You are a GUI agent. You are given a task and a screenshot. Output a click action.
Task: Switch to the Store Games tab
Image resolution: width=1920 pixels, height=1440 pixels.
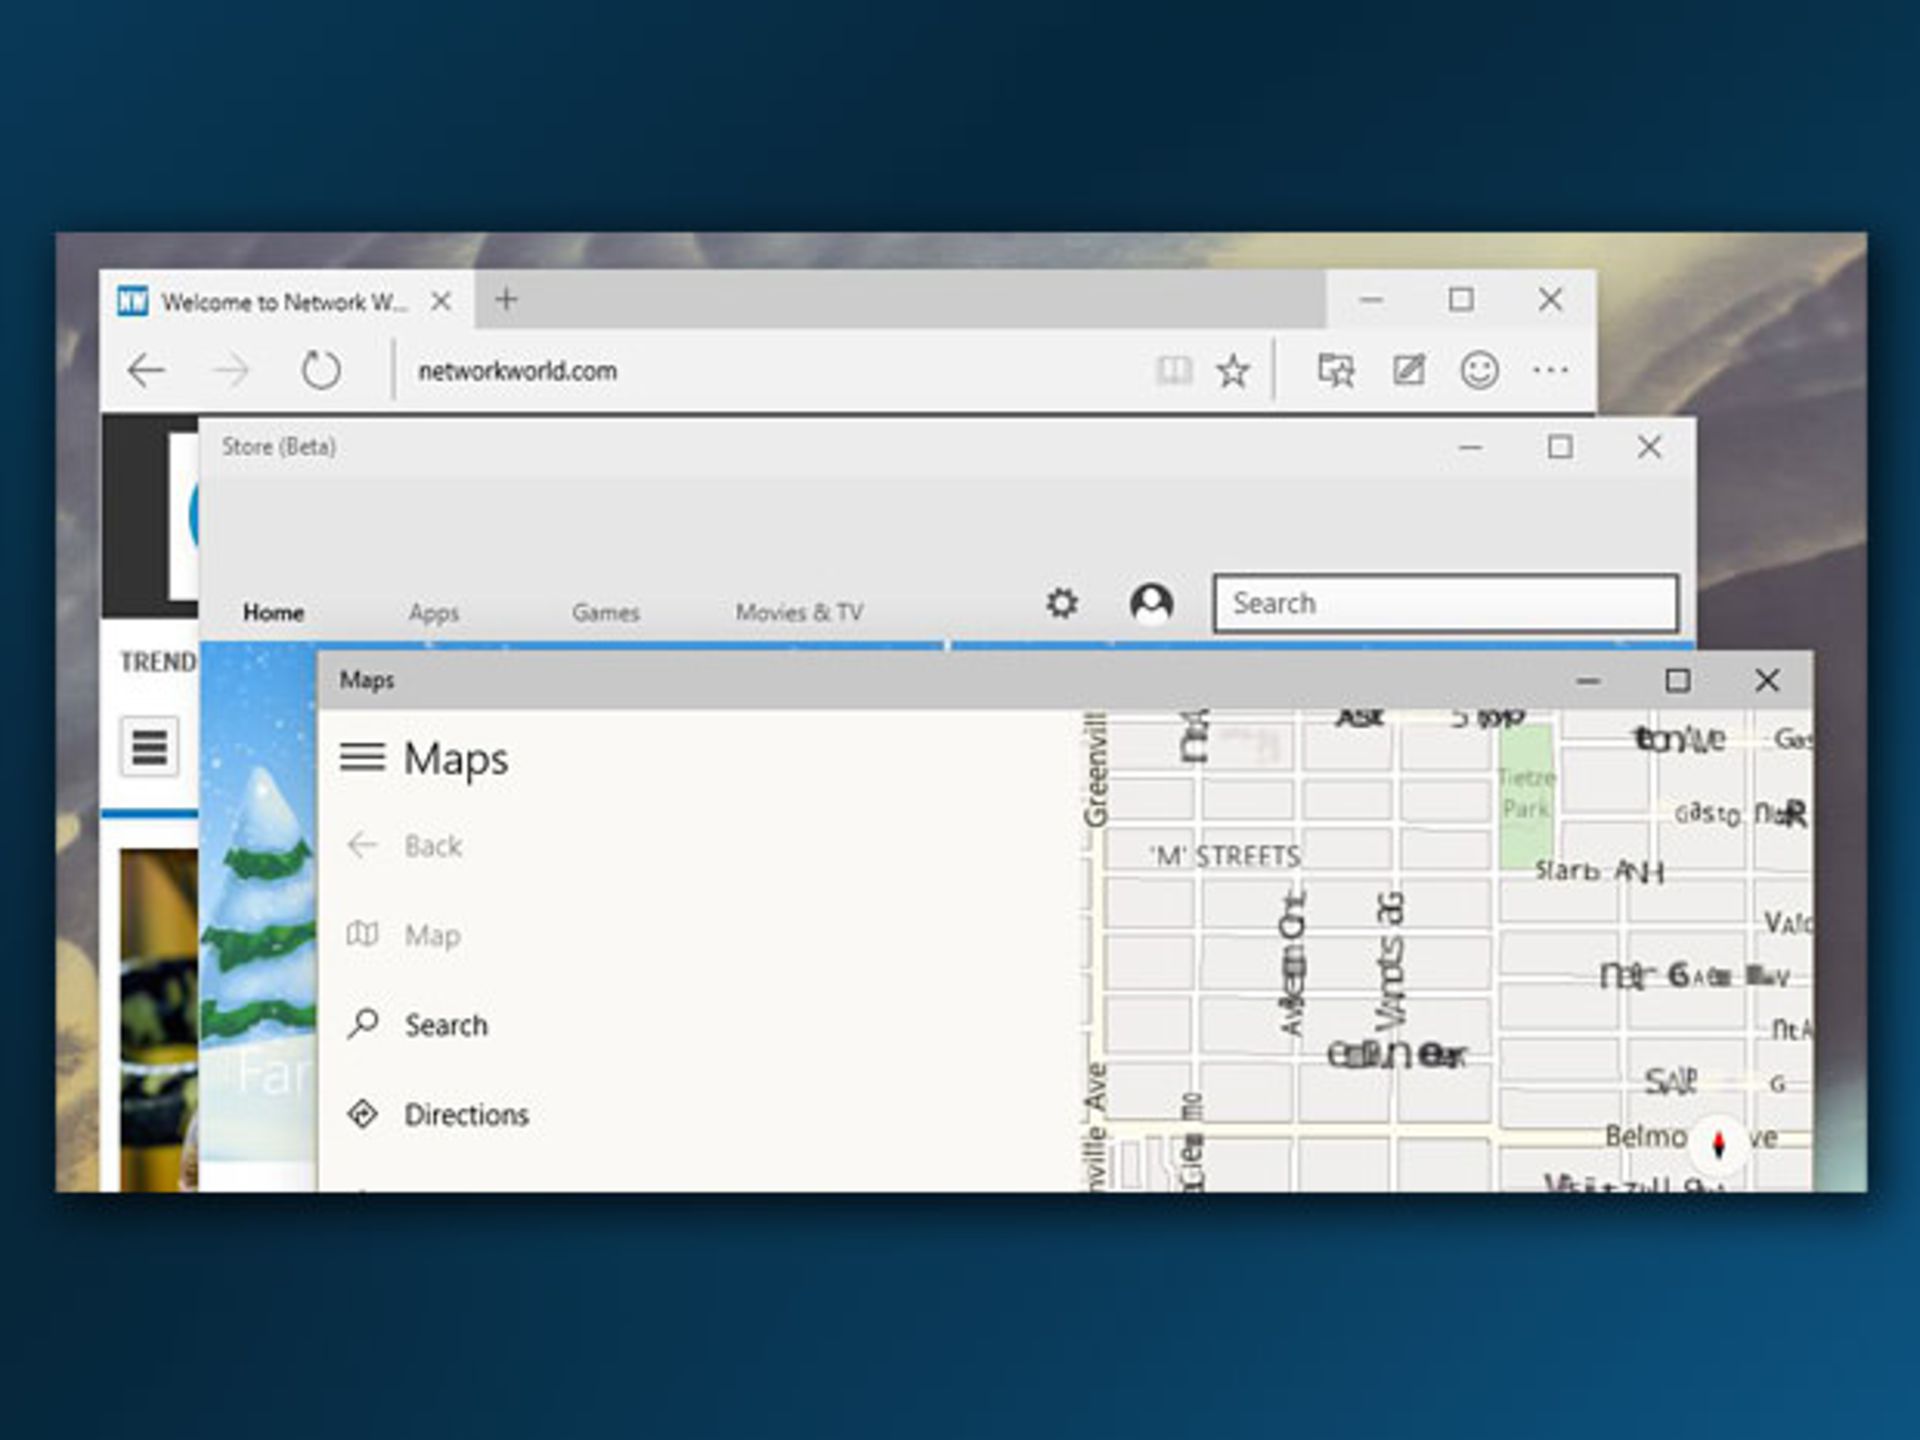tap(605, 612)
